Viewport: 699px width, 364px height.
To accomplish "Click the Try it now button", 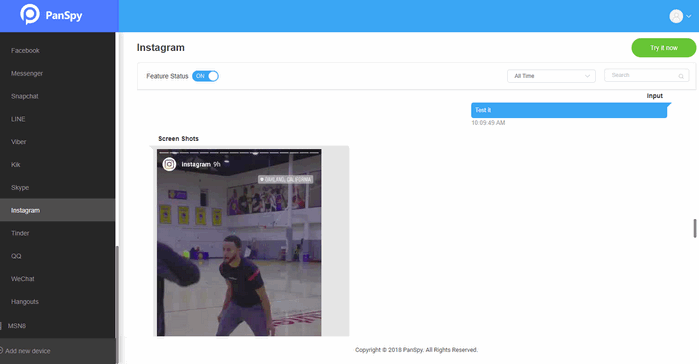I will (x=663, y=48).
